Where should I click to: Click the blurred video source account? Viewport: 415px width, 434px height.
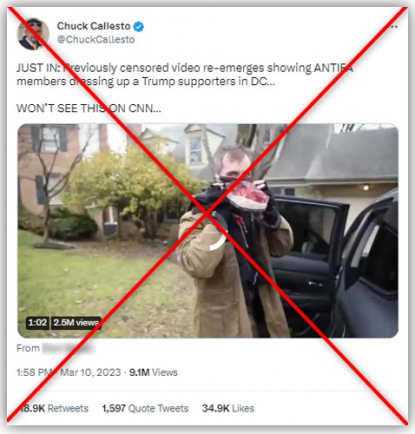(68, 348)
